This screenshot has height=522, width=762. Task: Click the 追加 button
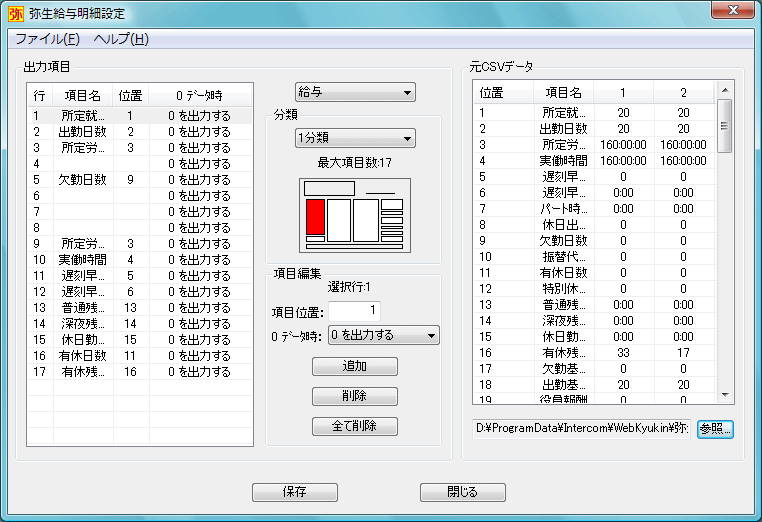coord(355,366)
